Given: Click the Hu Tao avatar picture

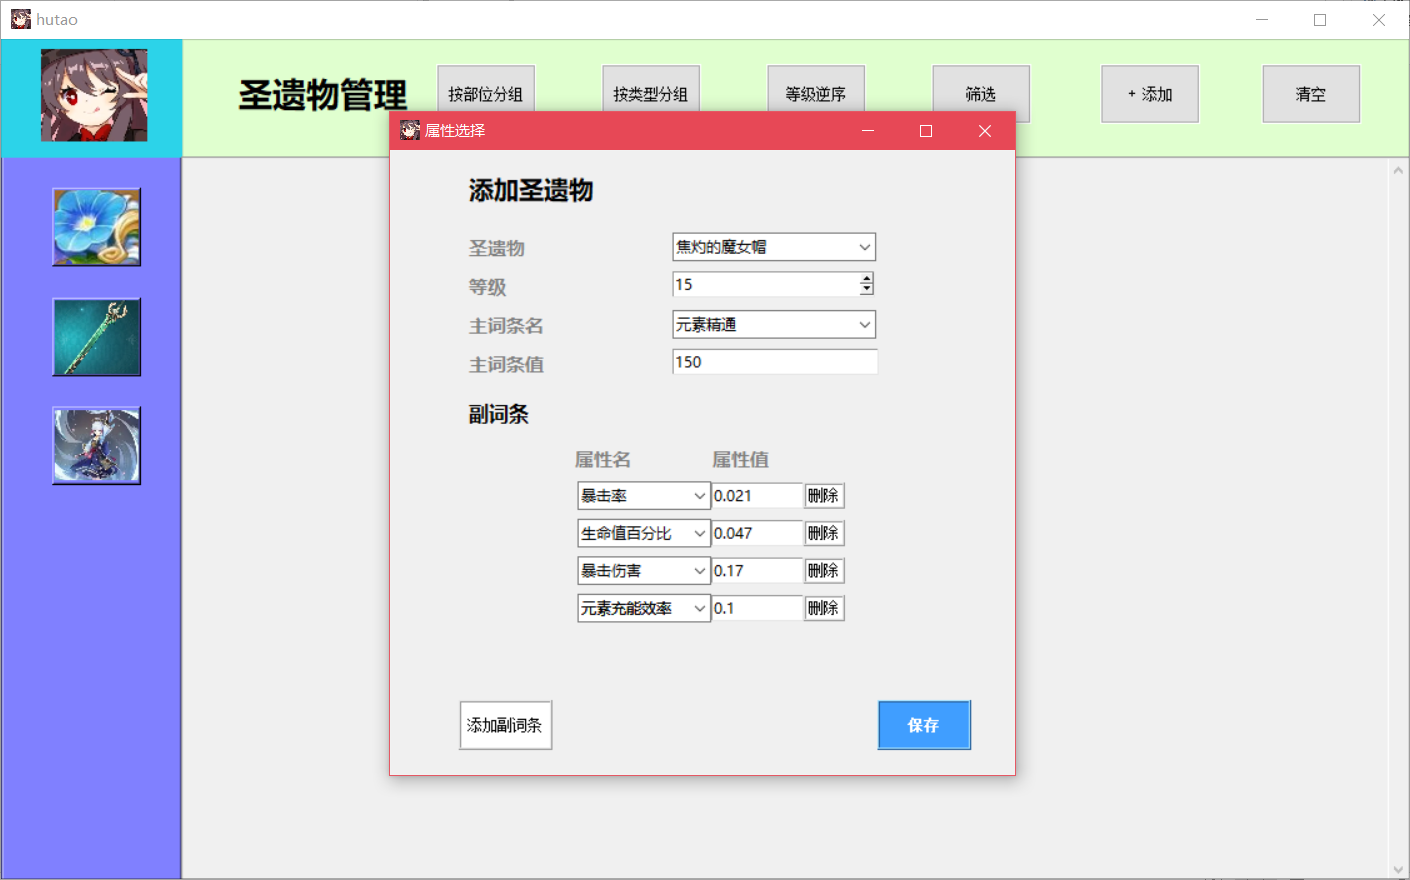Looking at the screenshot, I should [94, 96].
